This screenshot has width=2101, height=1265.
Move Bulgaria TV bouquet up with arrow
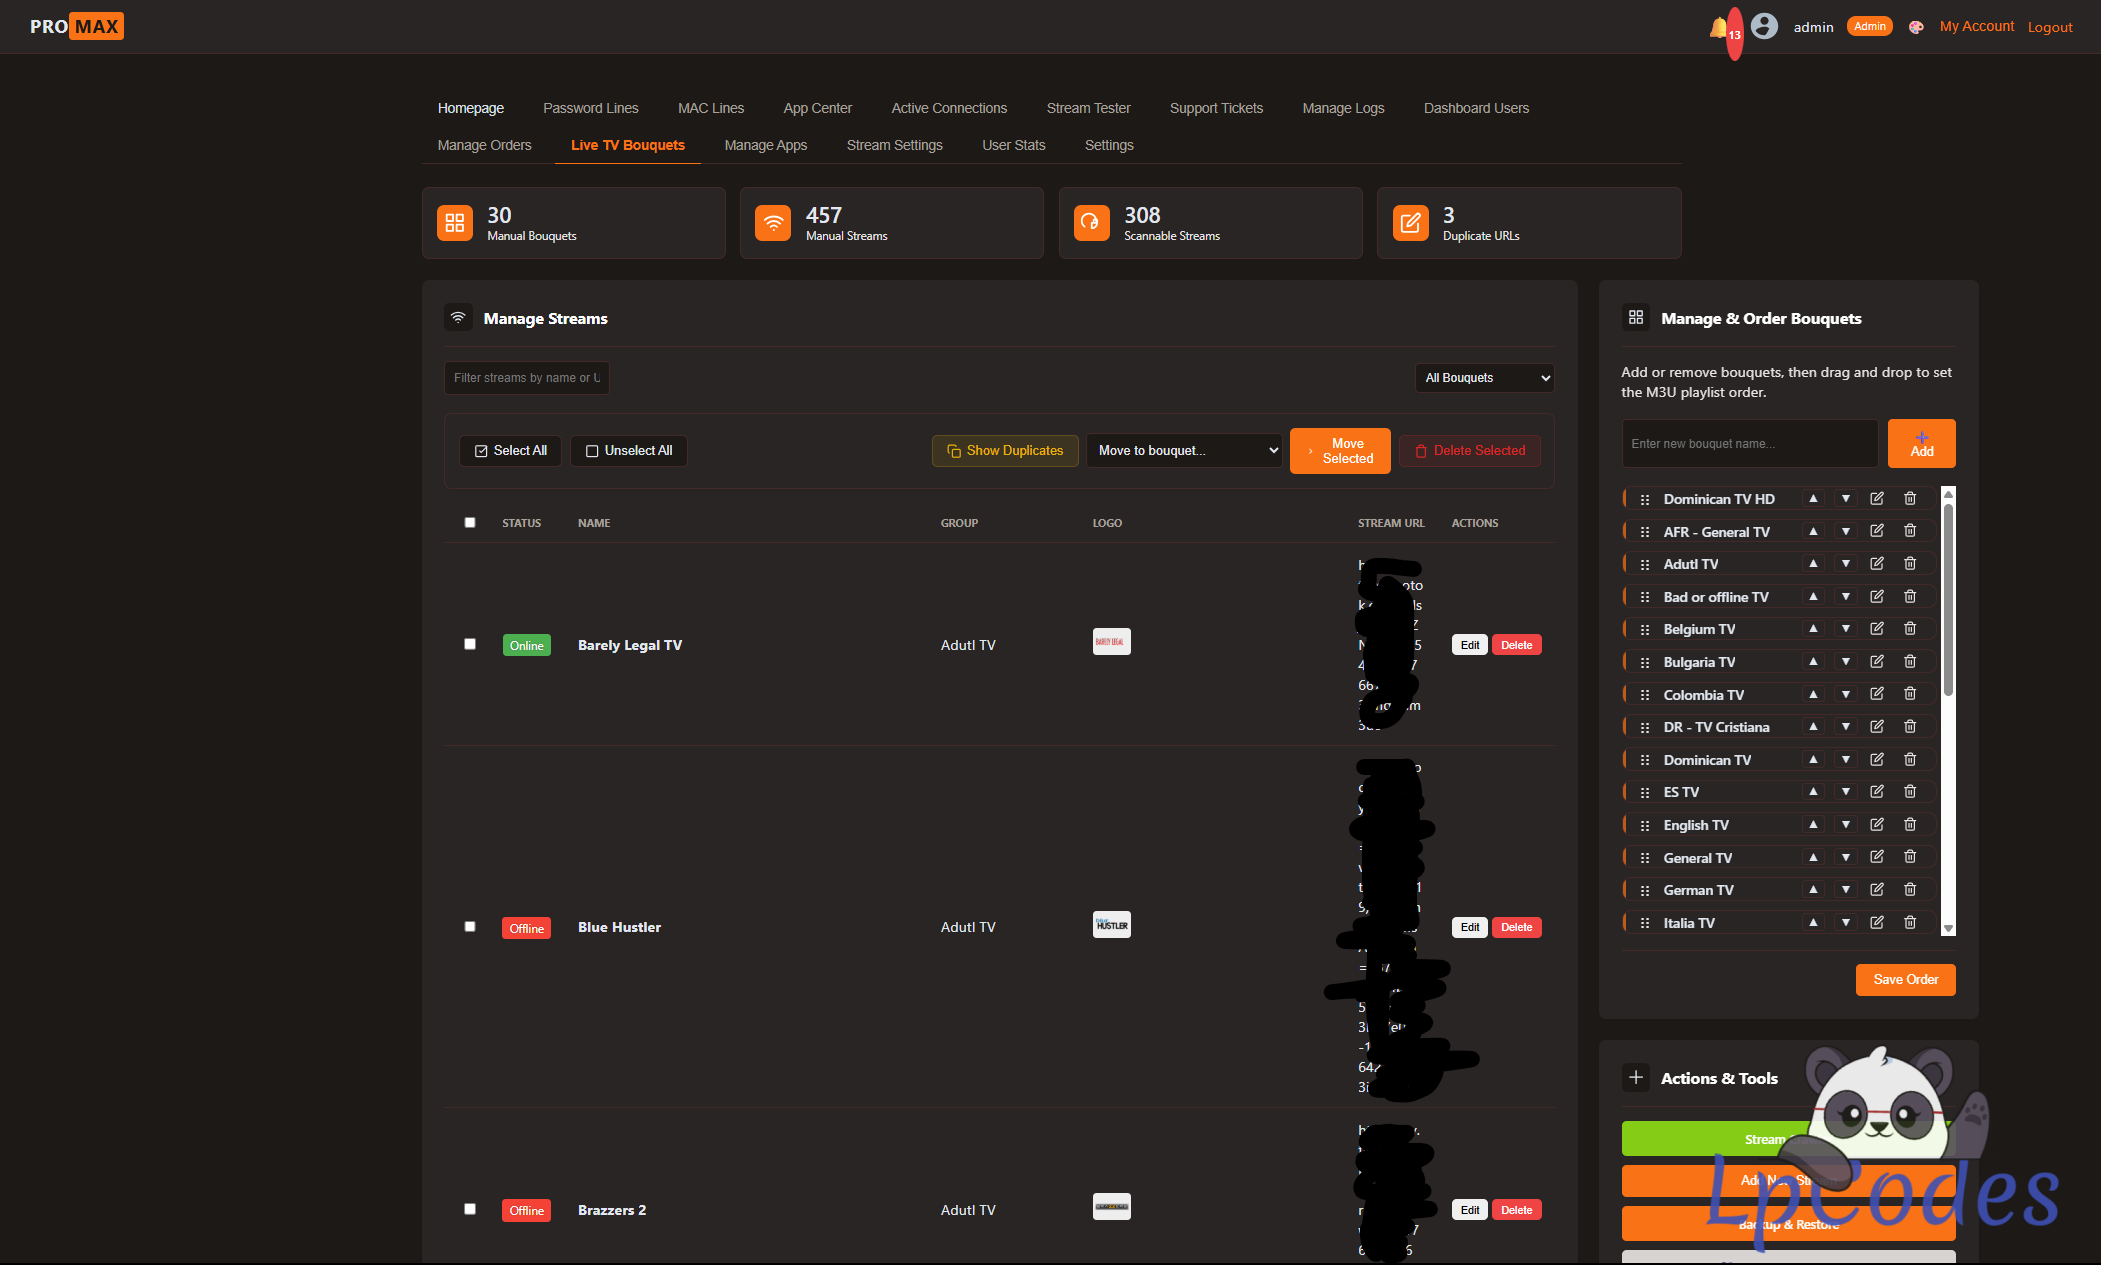coord(1813,662)
